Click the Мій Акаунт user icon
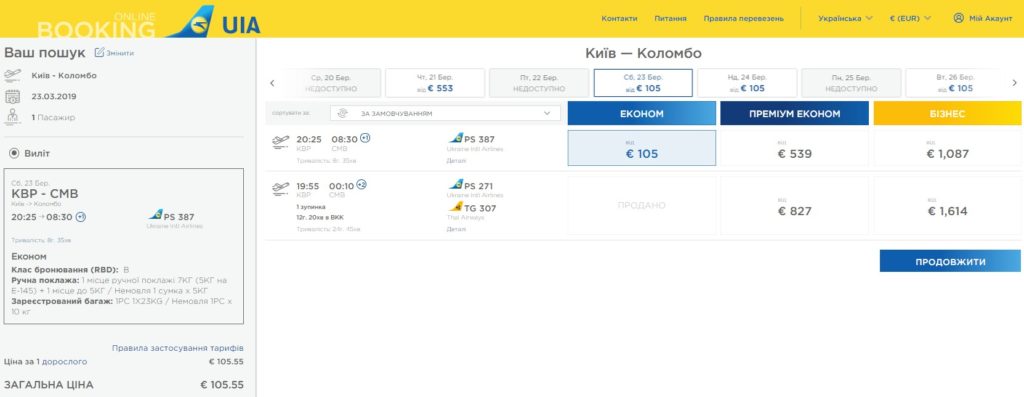 (958, 18)
